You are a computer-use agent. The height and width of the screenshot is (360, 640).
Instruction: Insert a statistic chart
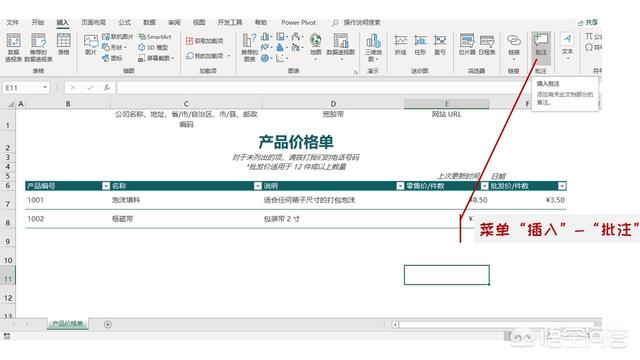tap(281, 47)
